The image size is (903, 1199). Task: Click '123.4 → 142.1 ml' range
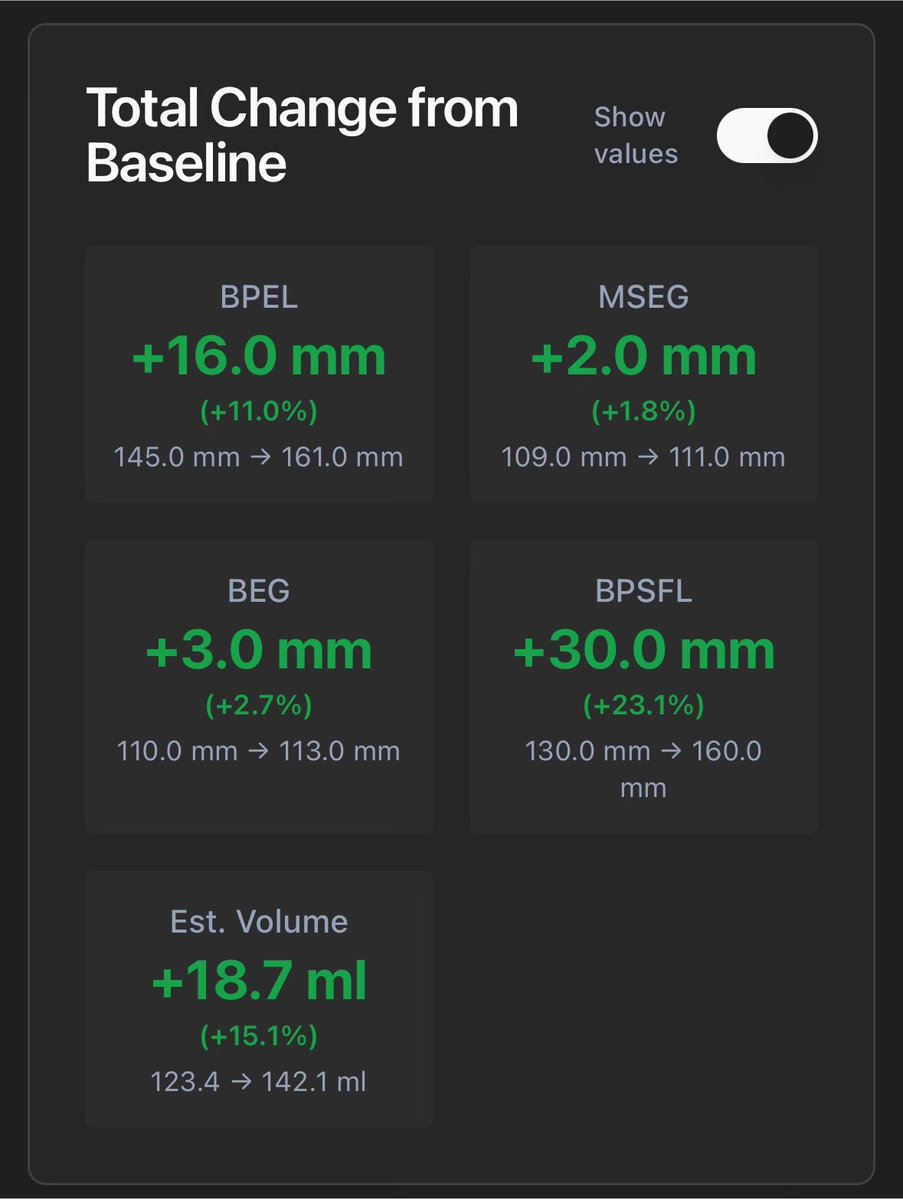pos(258,1082)
